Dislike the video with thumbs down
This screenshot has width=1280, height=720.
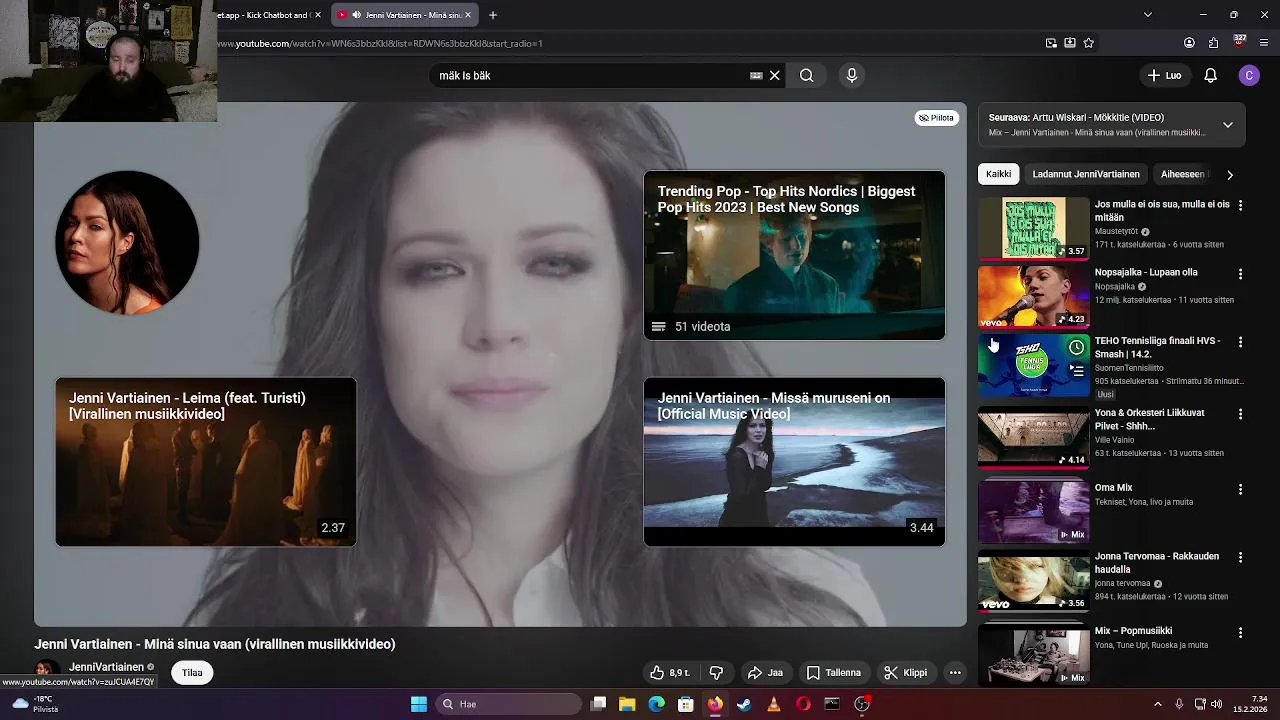click(716, 672)
